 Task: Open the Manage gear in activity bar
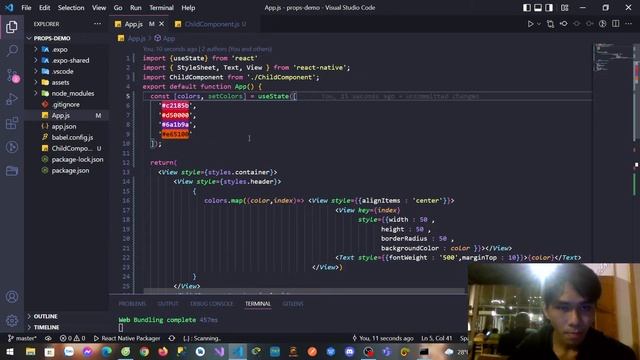click(12, 321)
